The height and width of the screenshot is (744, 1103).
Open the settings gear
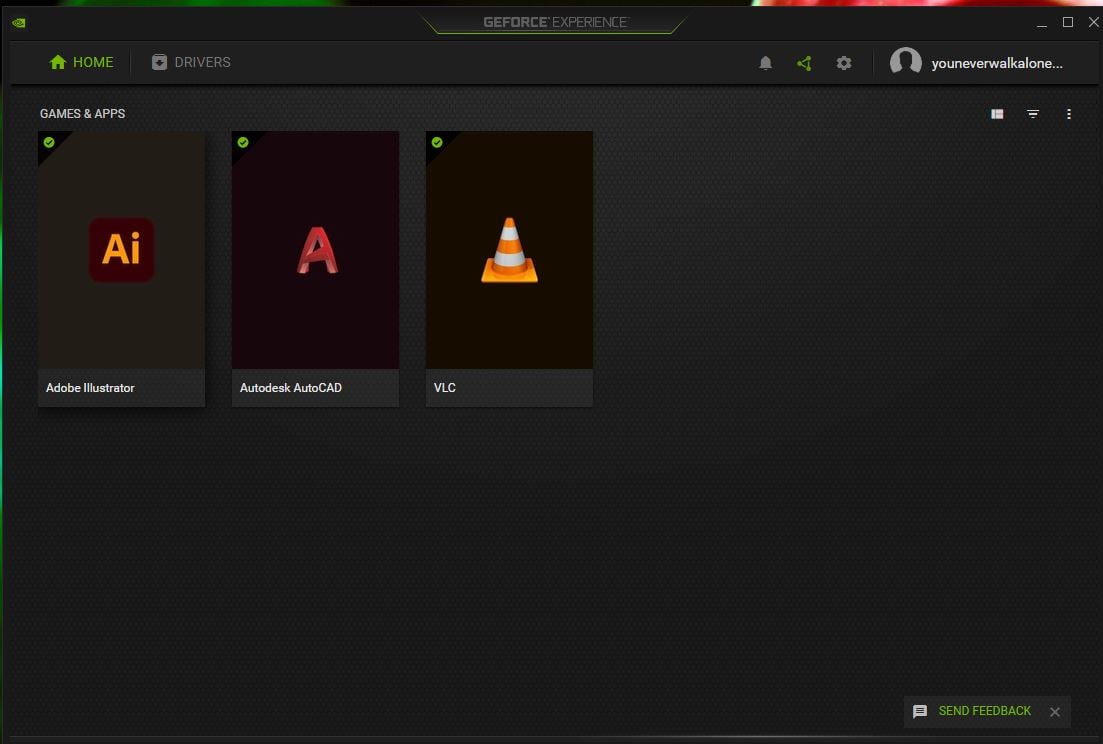(843, 63)
